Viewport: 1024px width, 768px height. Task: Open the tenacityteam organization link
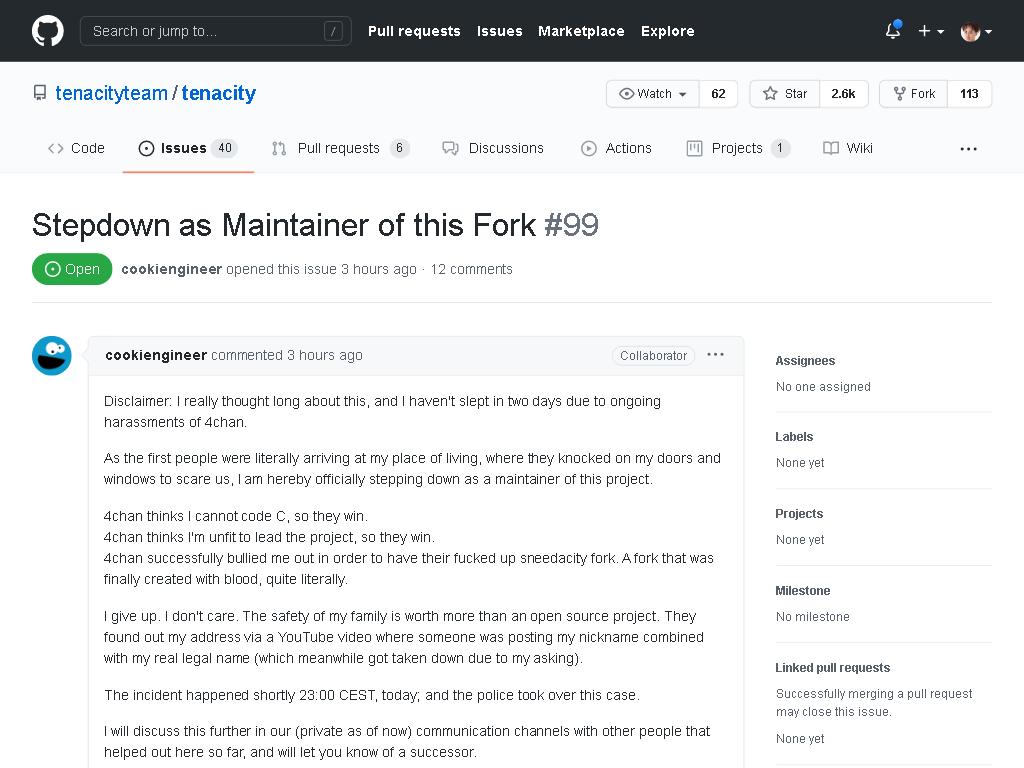point(111,93)
